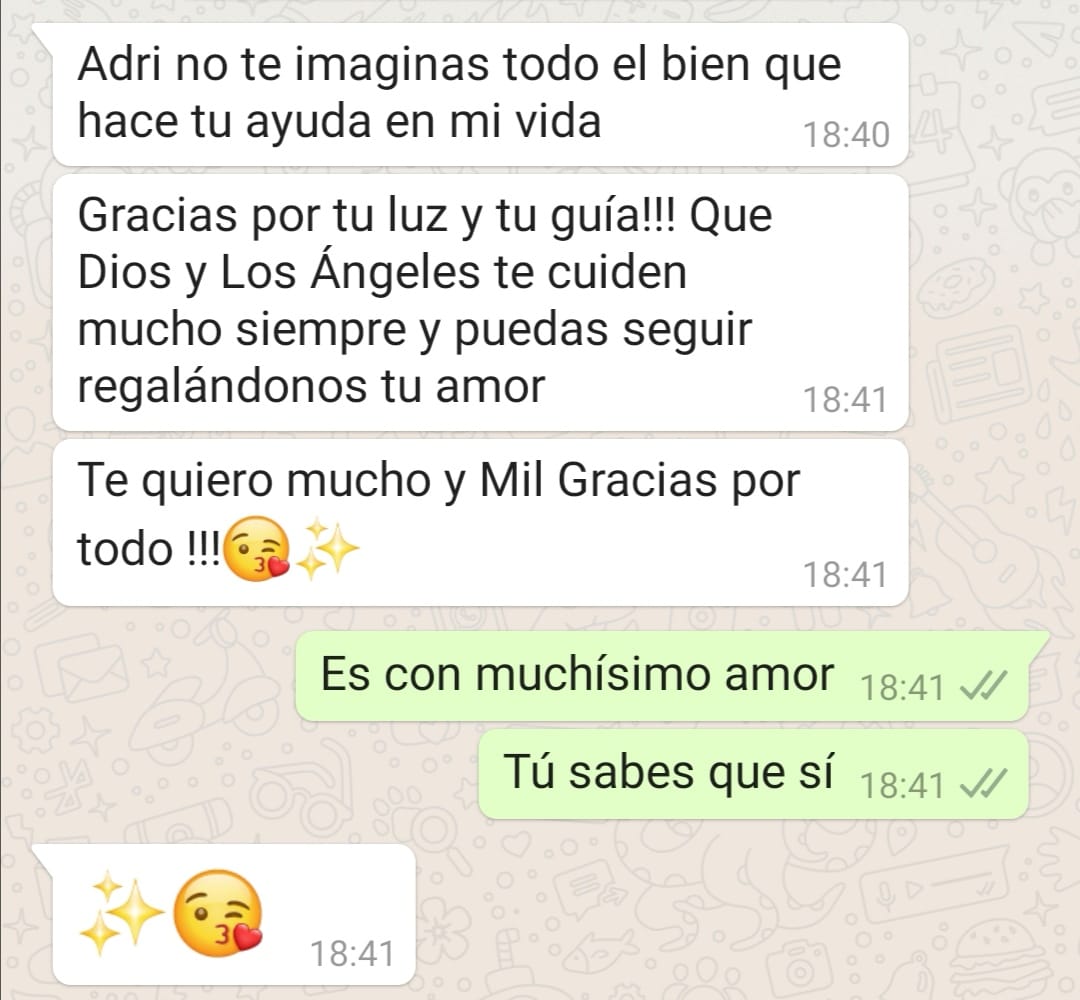1080x1000 pixels.
Task: Select the emoji-only message bubble
Action: [x=234, y=914]
